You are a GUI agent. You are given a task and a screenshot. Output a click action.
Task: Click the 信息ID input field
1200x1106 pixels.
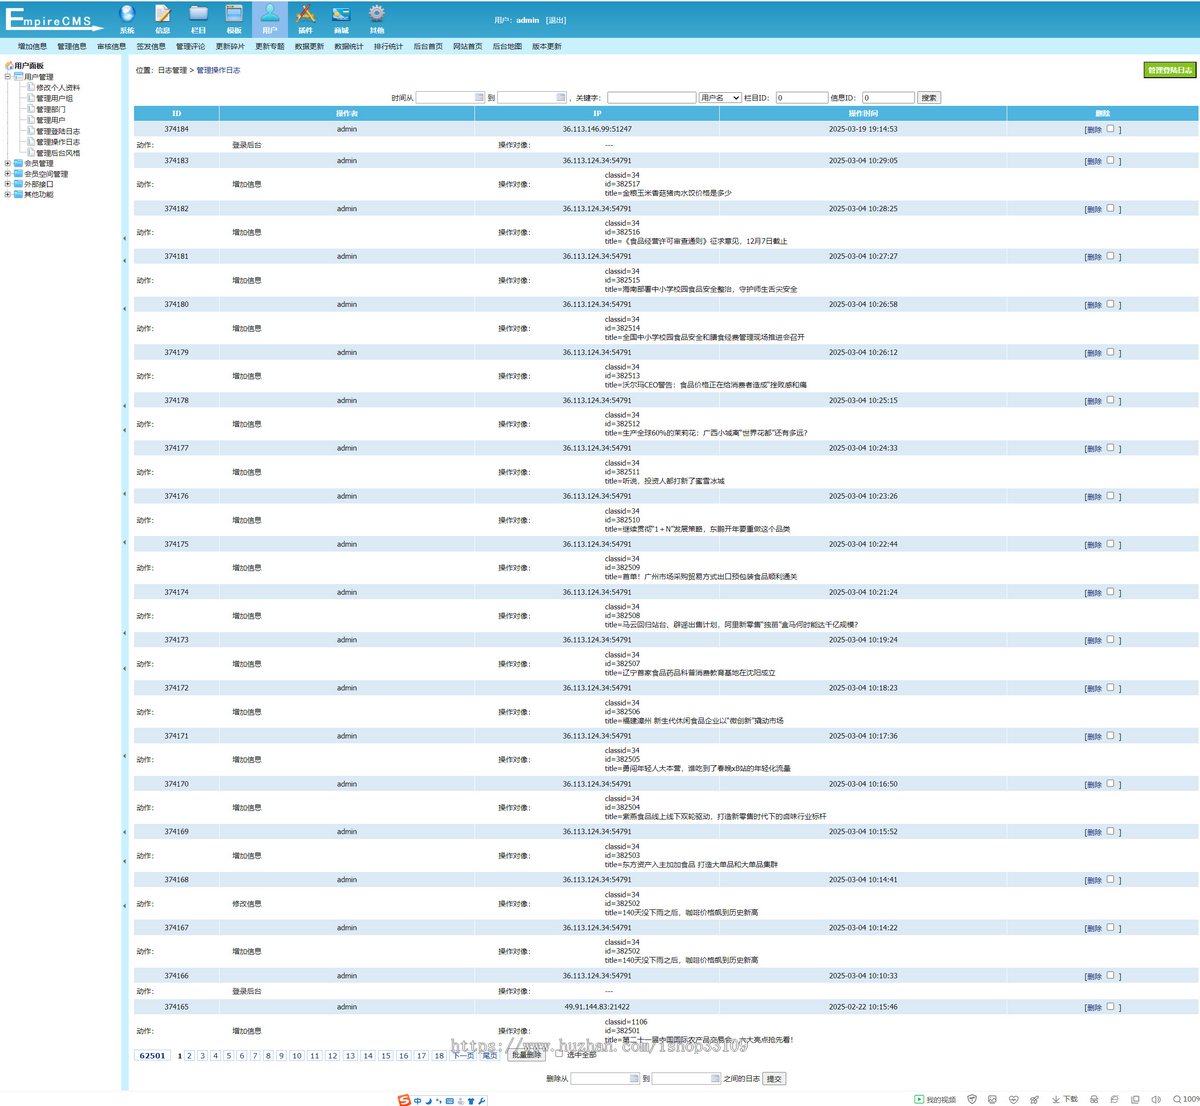(x=888, y=98)
